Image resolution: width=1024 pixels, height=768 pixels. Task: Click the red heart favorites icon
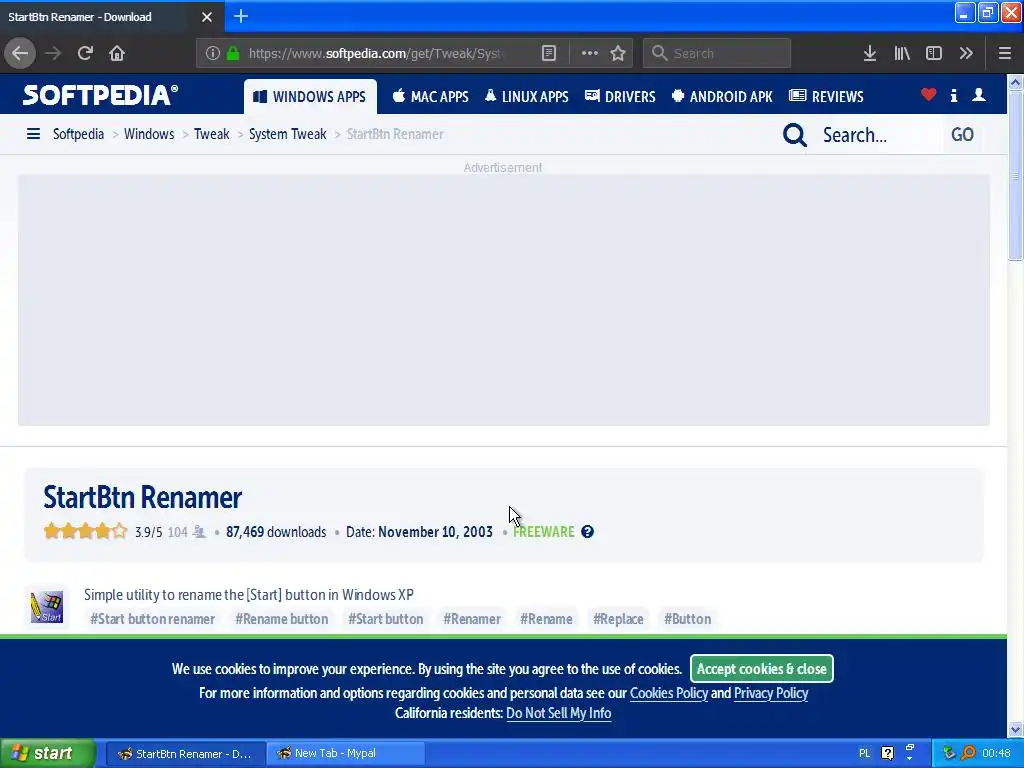coord(928,95)
